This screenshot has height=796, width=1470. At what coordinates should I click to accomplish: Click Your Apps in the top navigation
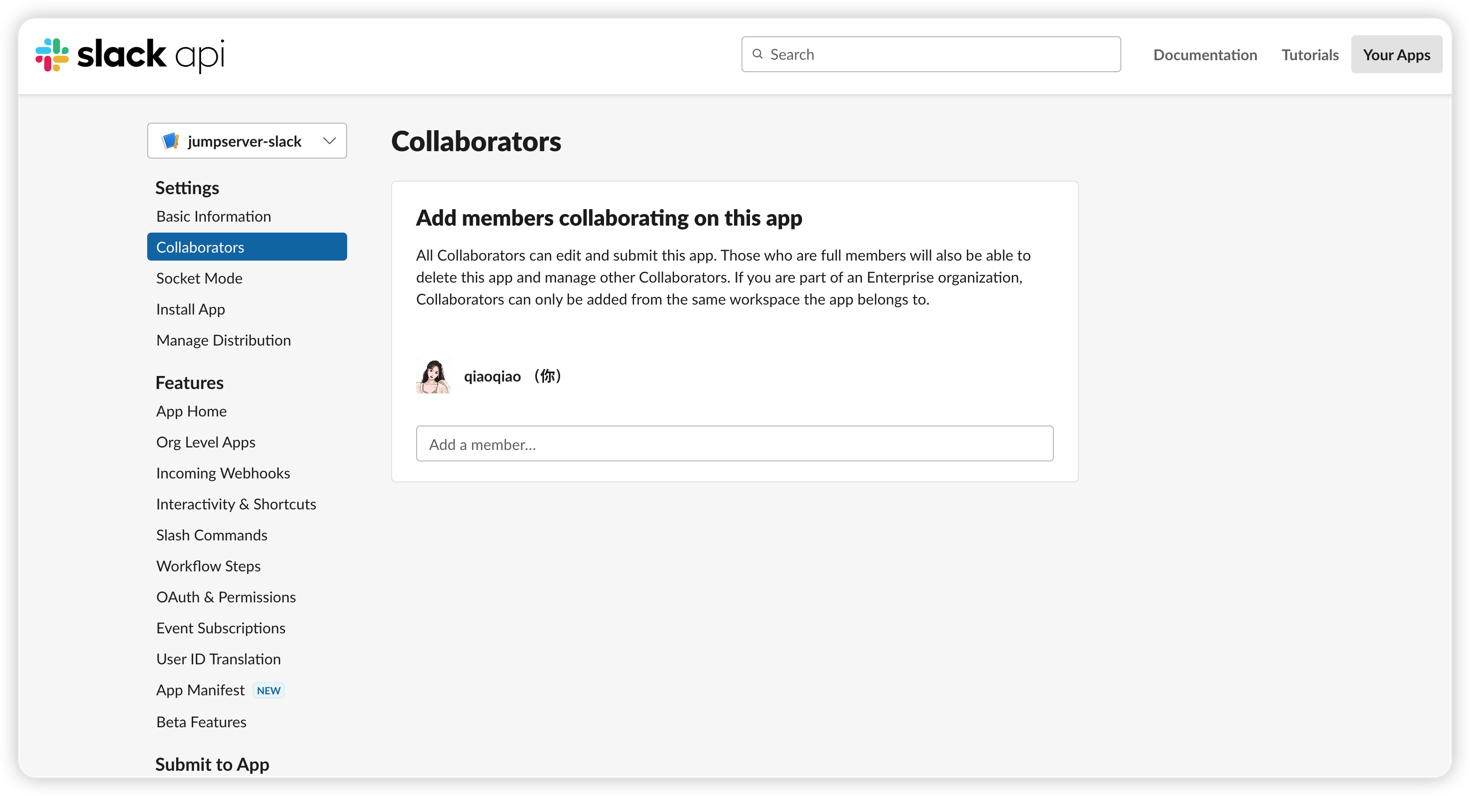click(1396, 54)
